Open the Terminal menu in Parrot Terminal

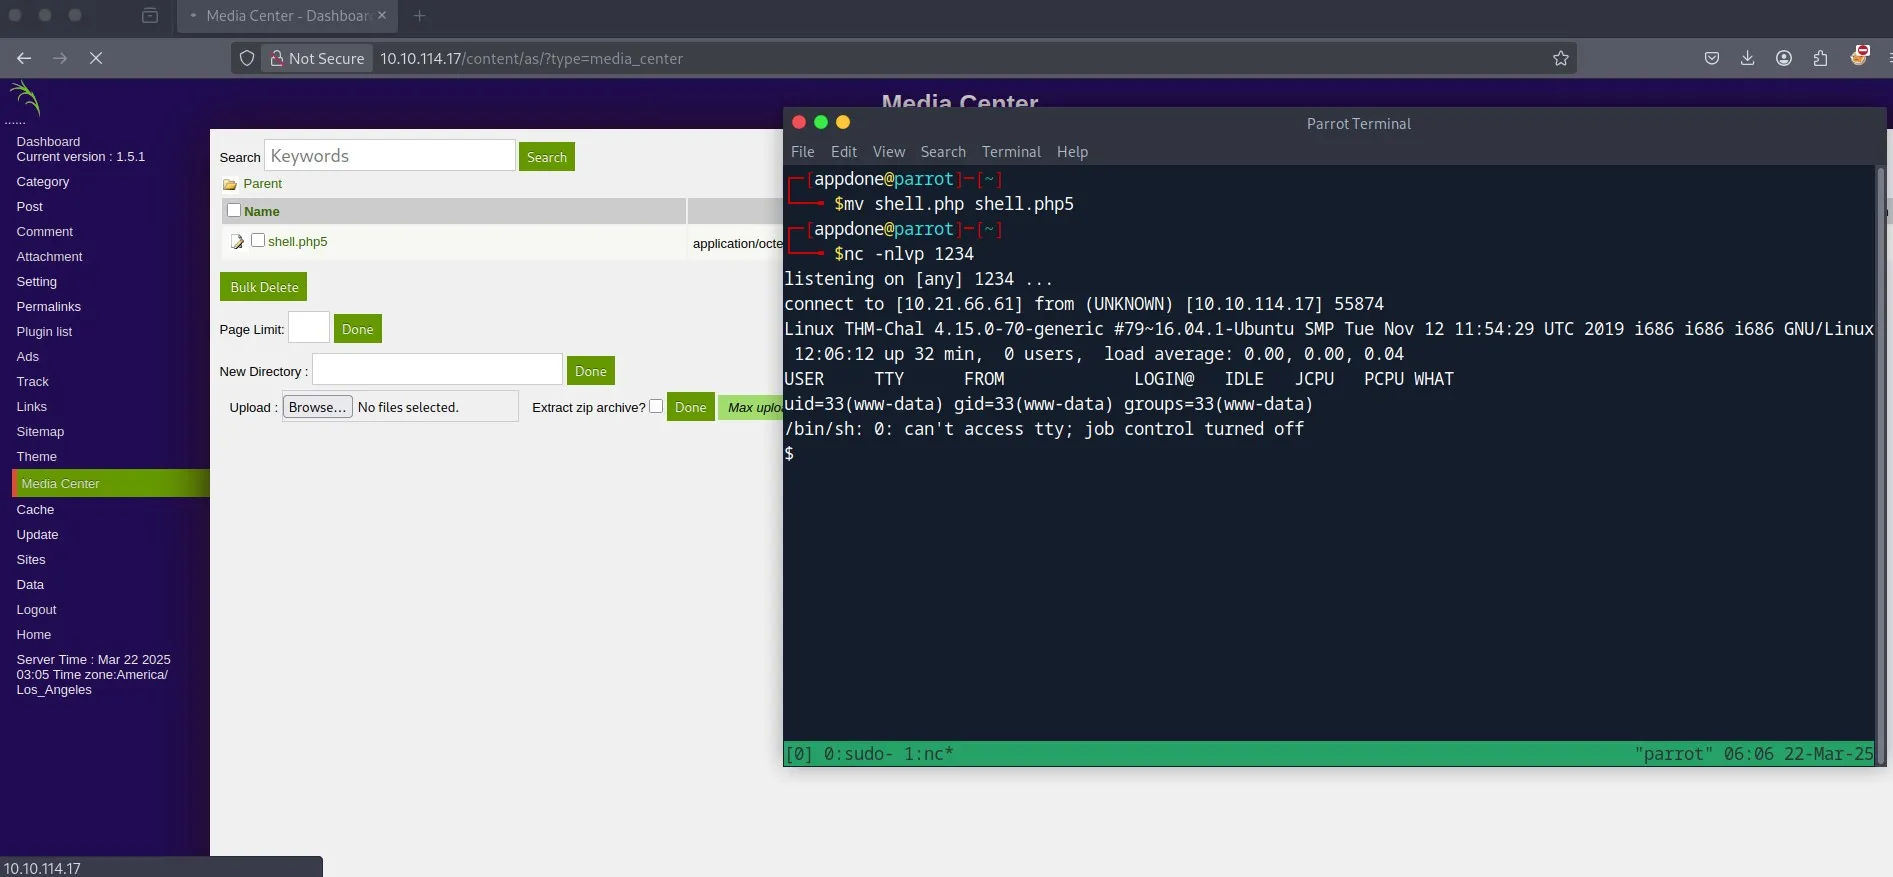1011,152
